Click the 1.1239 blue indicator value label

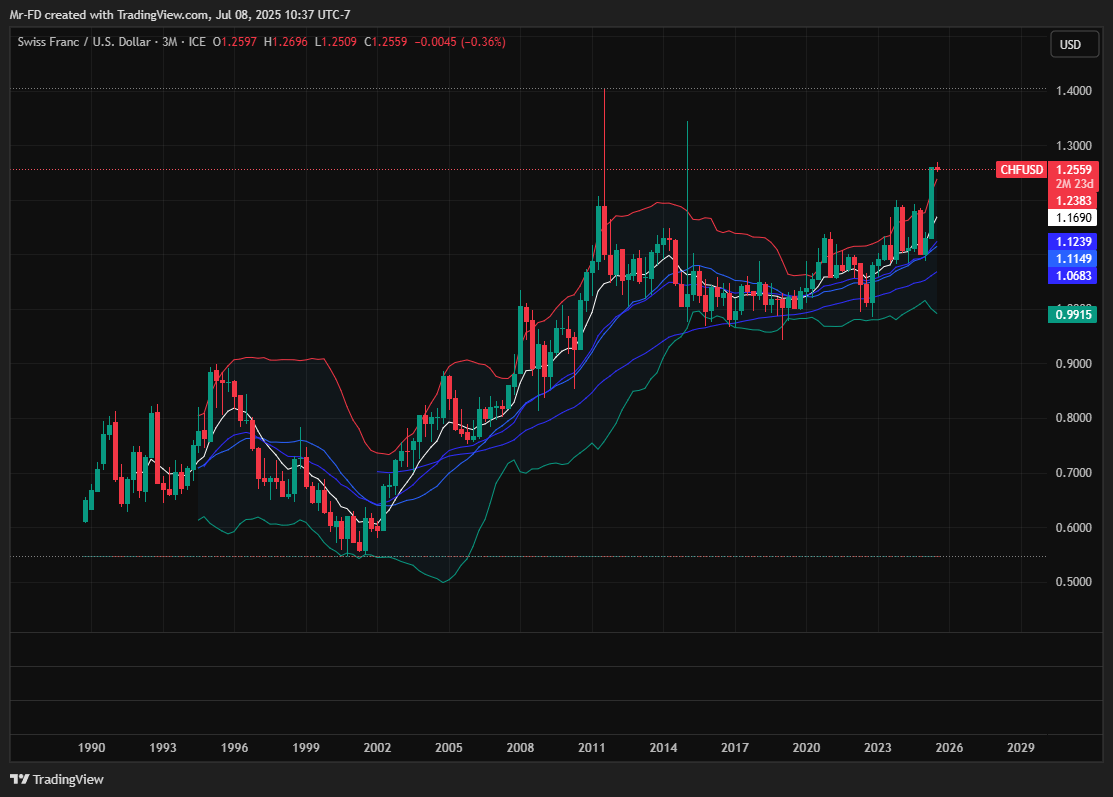coord(1073,242)
